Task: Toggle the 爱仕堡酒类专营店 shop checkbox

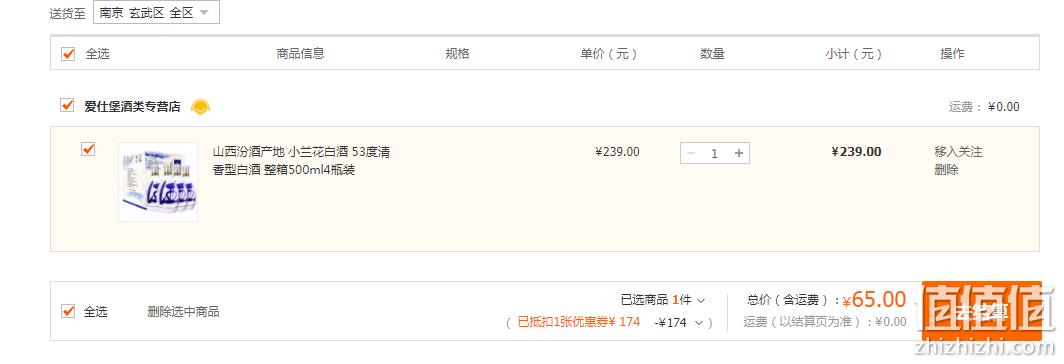Action: tap(67, 105)
